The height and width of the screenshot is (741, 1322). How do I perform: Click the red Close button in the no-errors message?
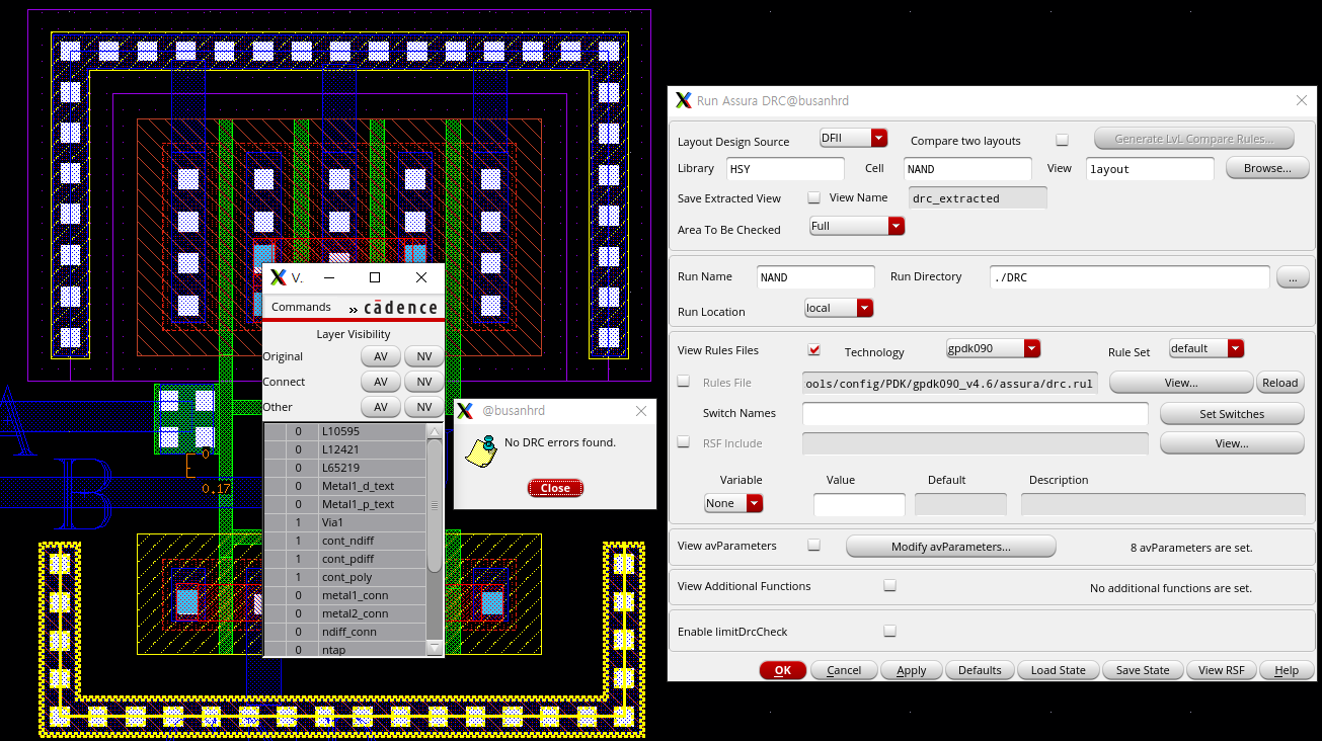tap(555, 488)
